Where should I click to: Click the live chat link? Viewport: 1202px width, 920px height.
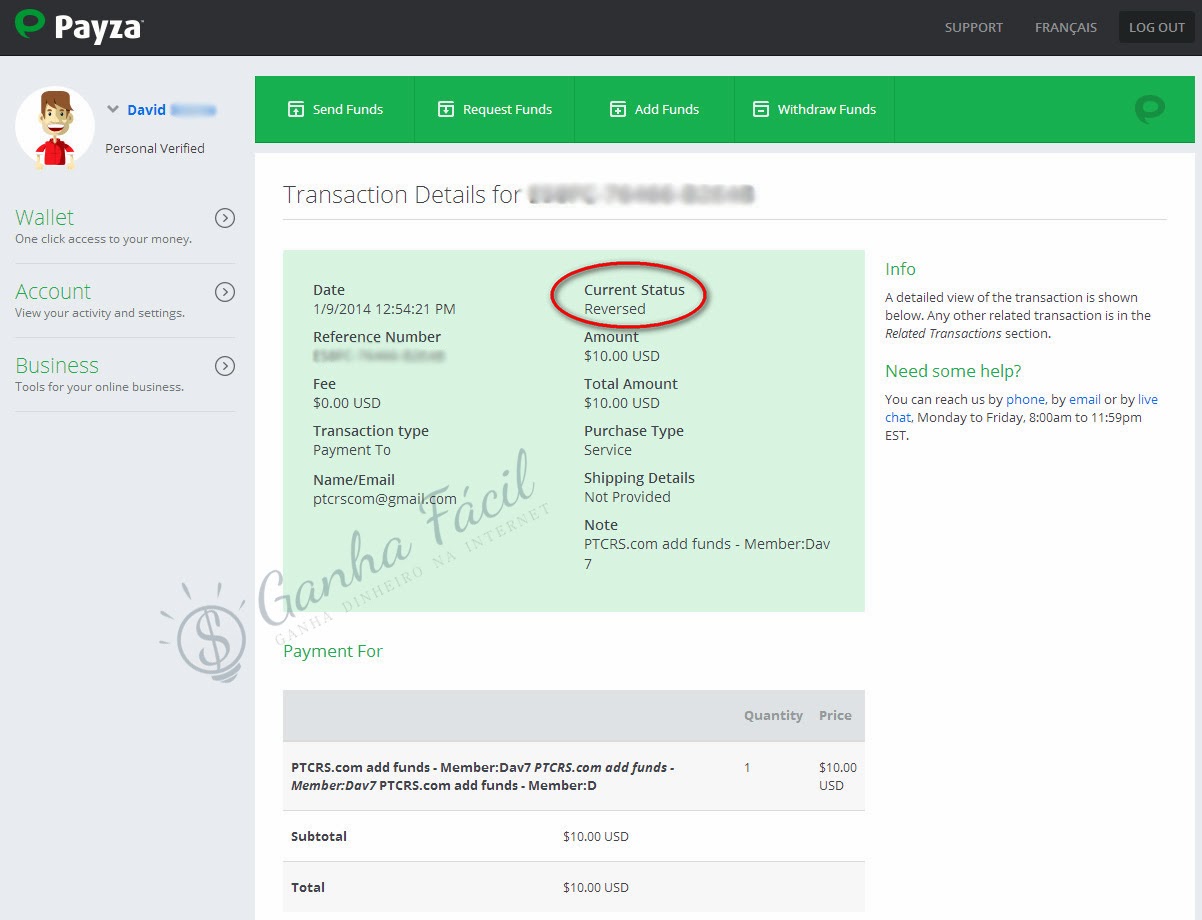click(1021, 408)
